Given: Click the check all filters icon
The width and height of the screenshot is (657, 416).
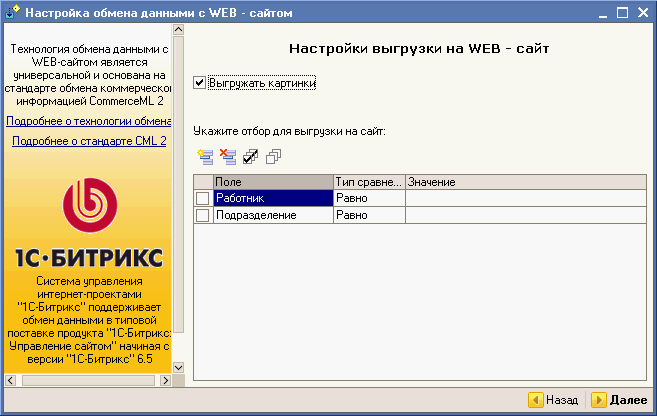Looking at the screenshot, I should [251, 156].
